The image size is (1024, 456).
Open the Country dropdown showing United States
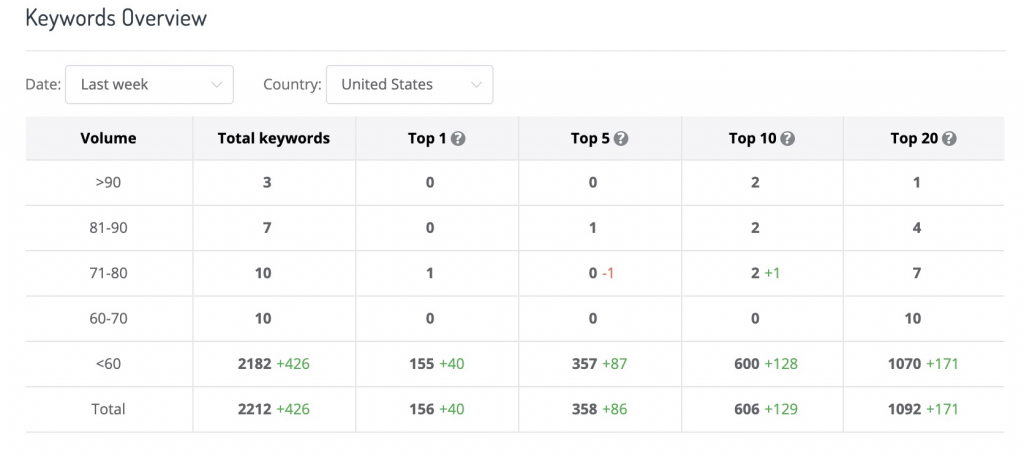[409, 84]
